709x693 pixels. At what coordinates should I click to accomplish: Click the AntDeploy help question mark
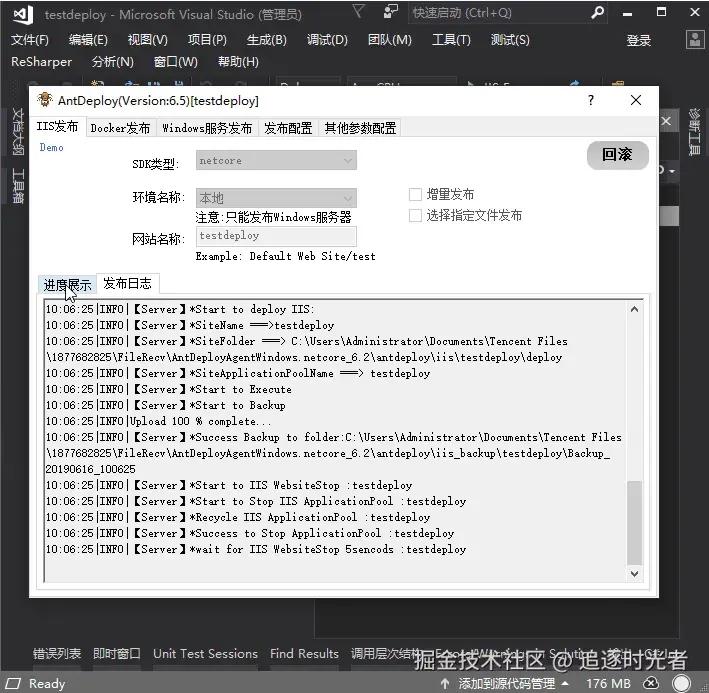[591, 100]
